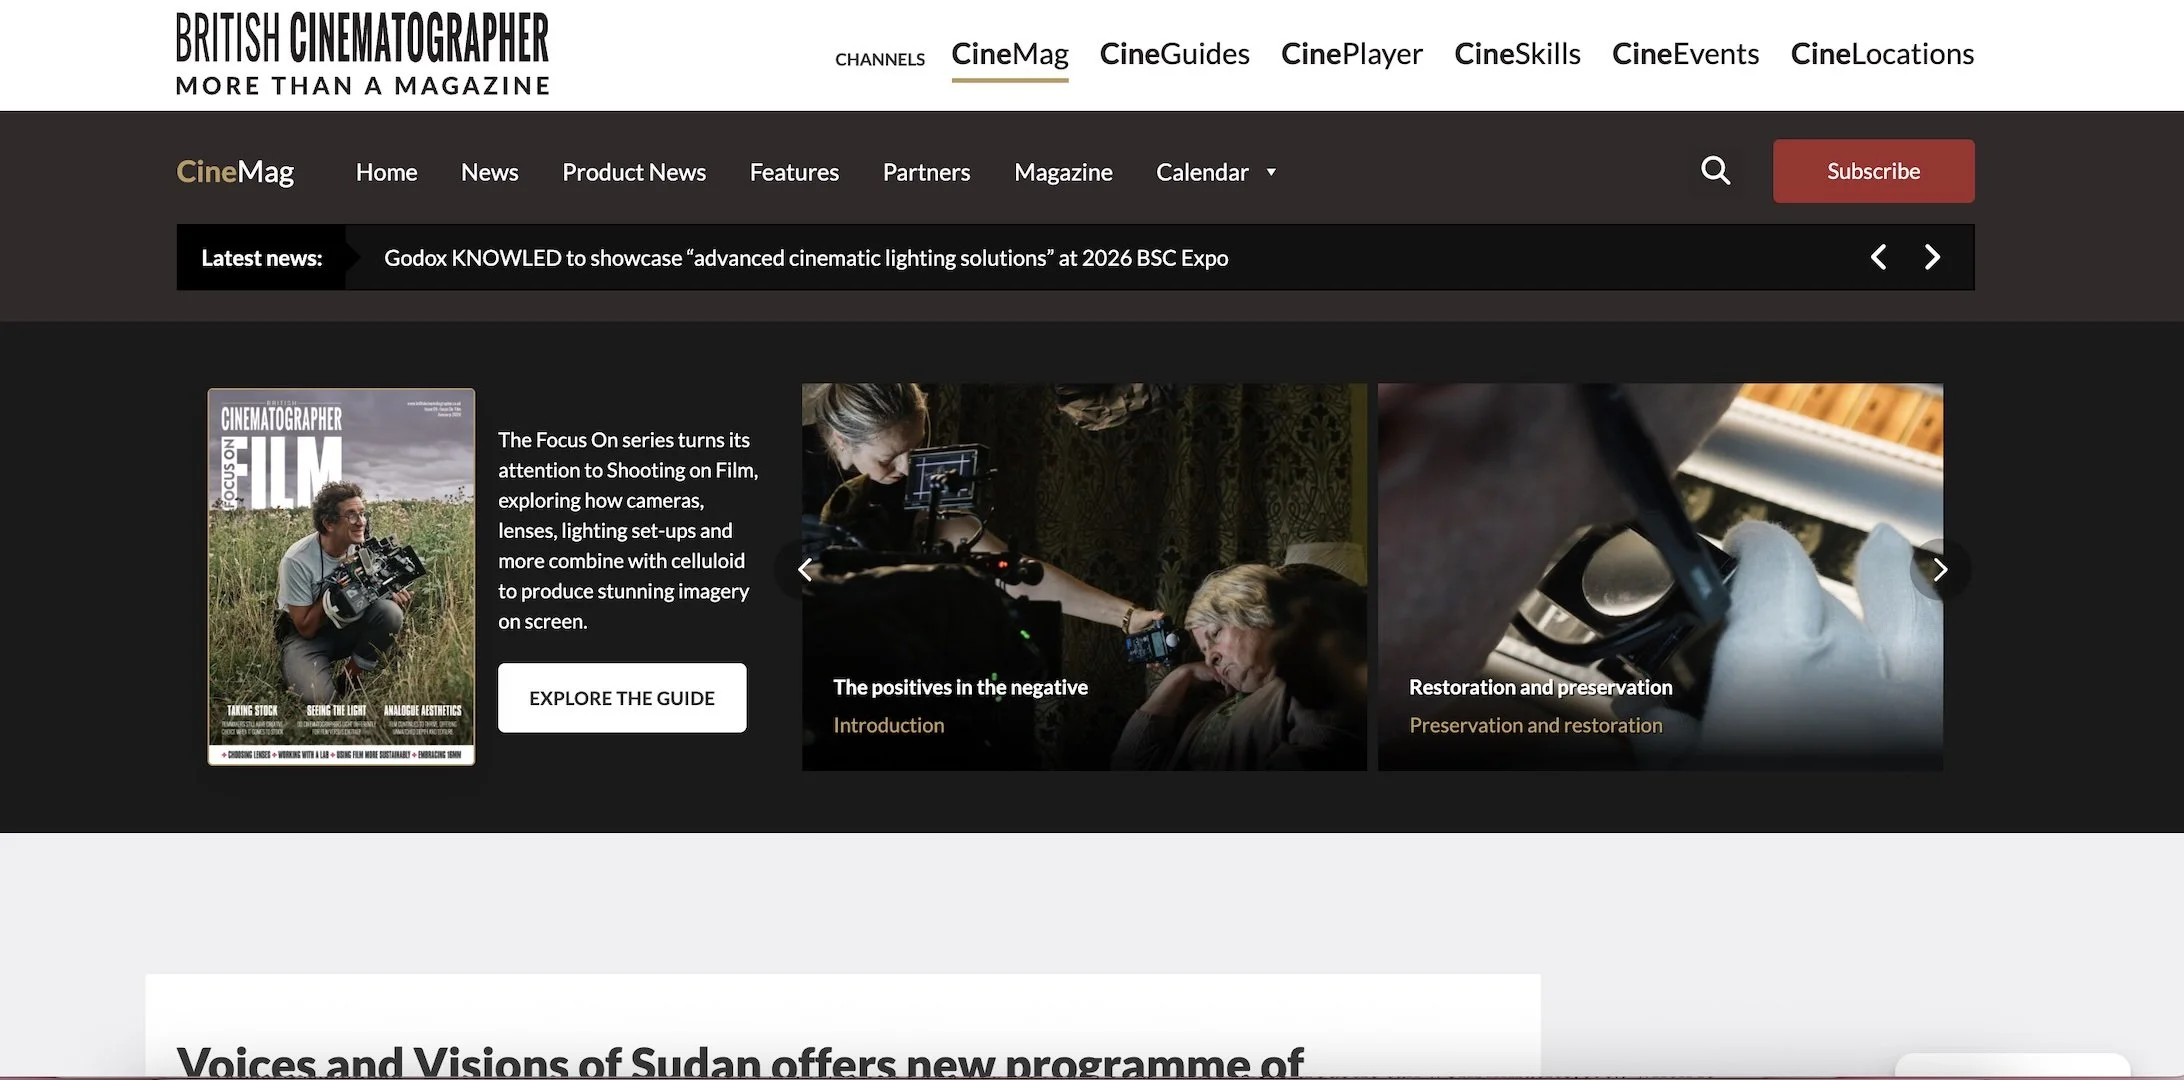
Task: Open the Focus On Film magazine cover
Action: coord(341,576)
